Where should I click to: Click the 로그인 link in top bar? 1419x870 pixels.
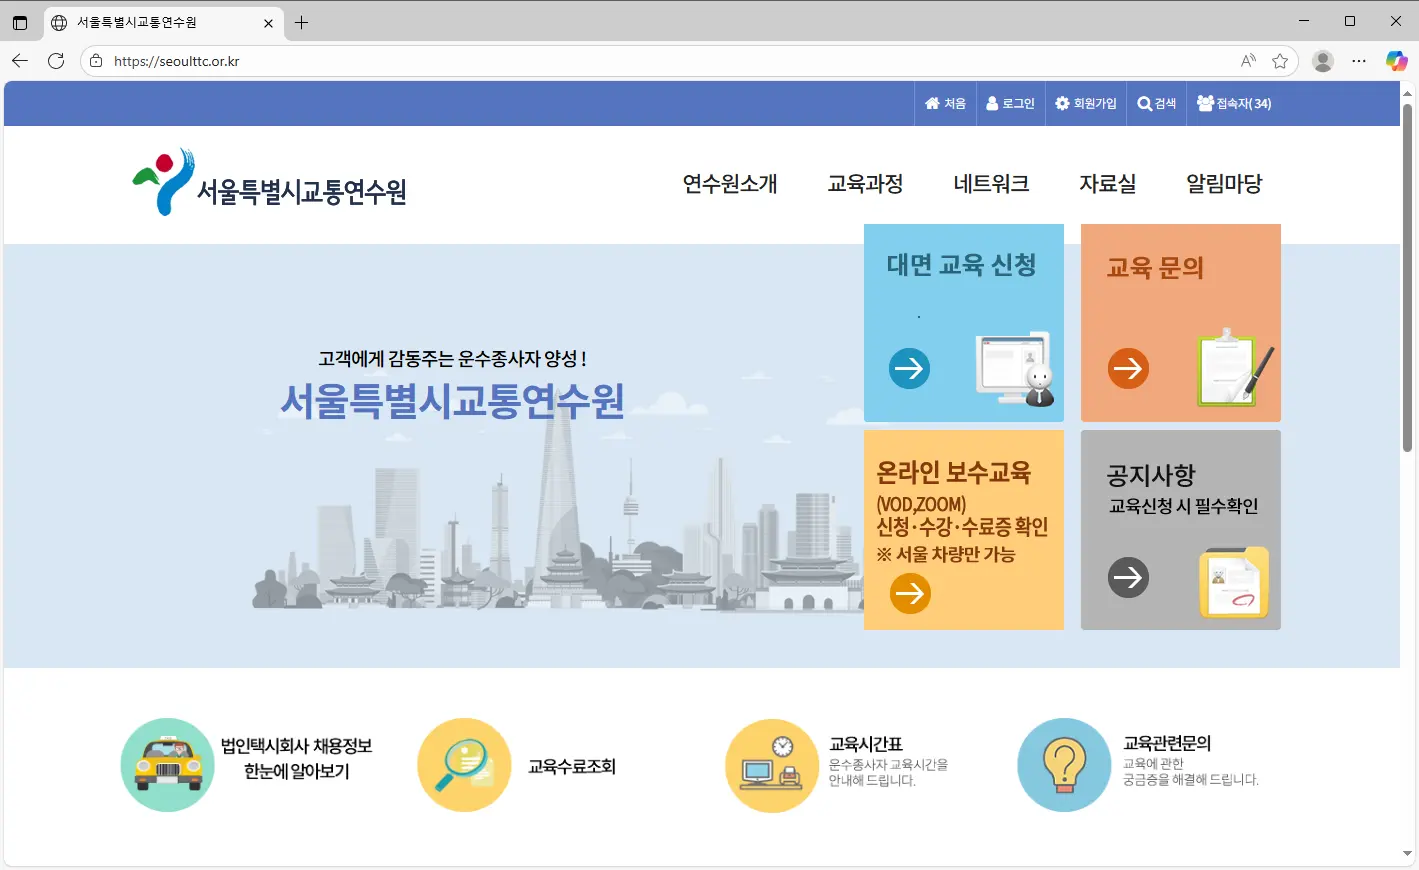(x=1010, y=104)
